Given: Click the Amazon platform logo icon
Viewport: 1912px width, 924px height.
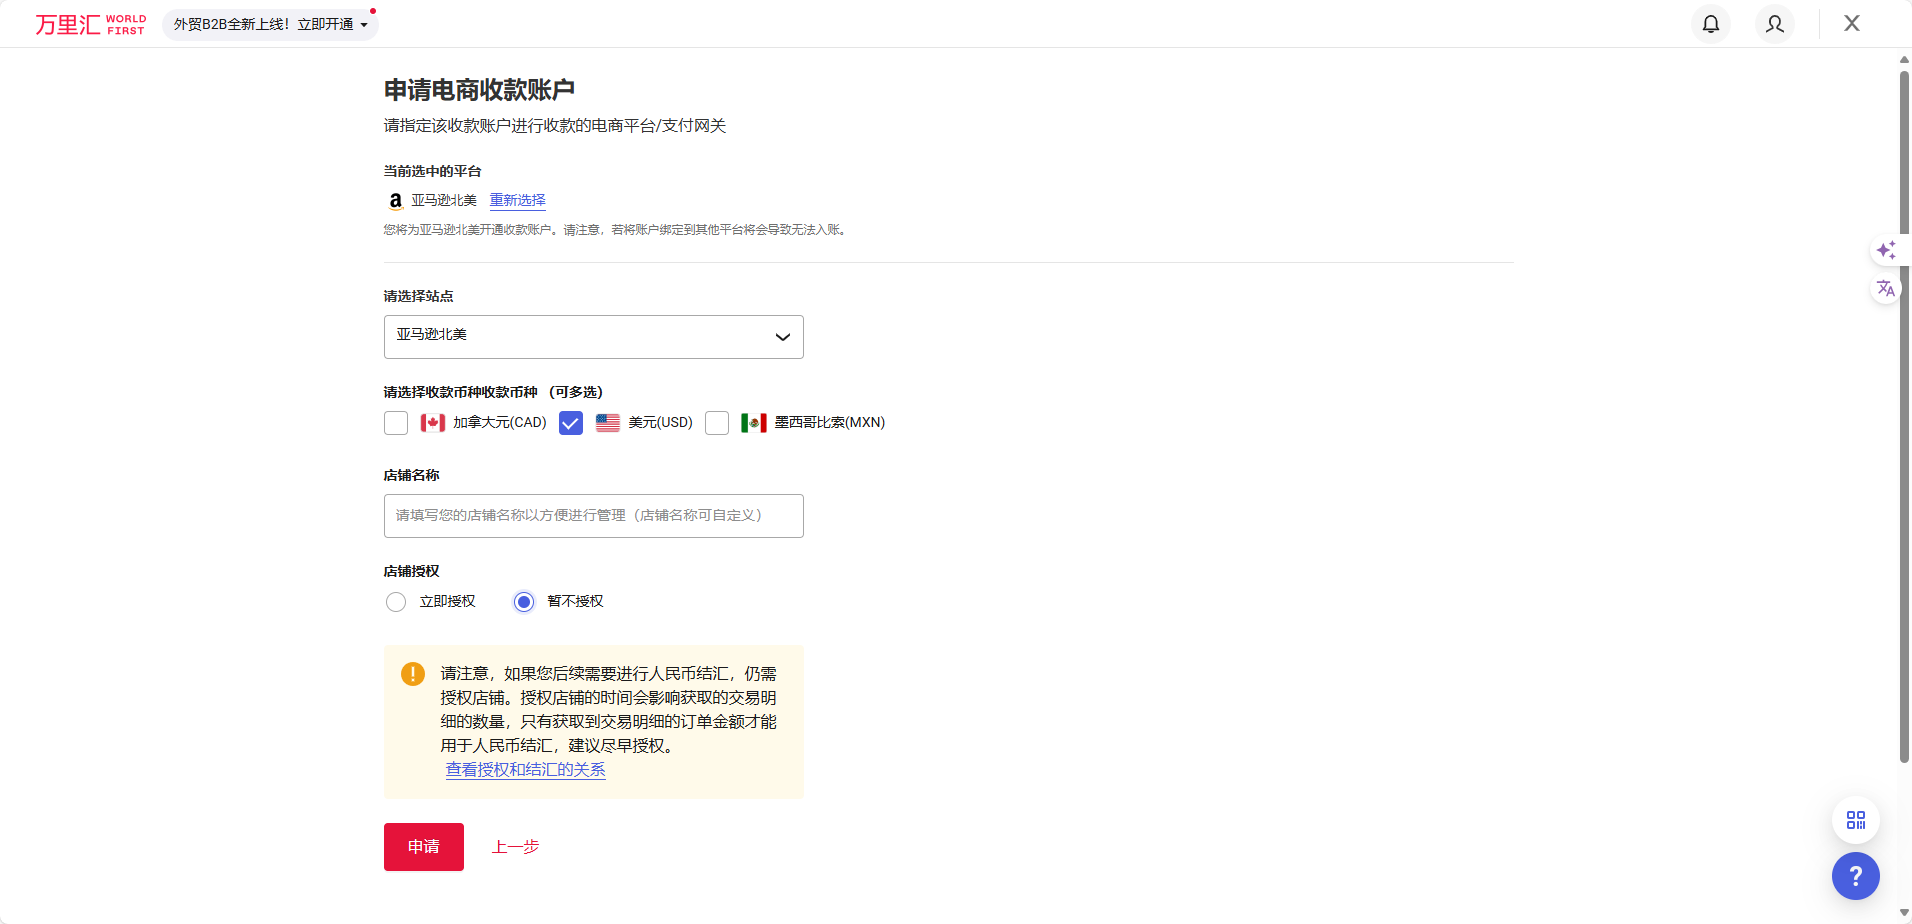Looking at the screenshot, I should point(396,201).
